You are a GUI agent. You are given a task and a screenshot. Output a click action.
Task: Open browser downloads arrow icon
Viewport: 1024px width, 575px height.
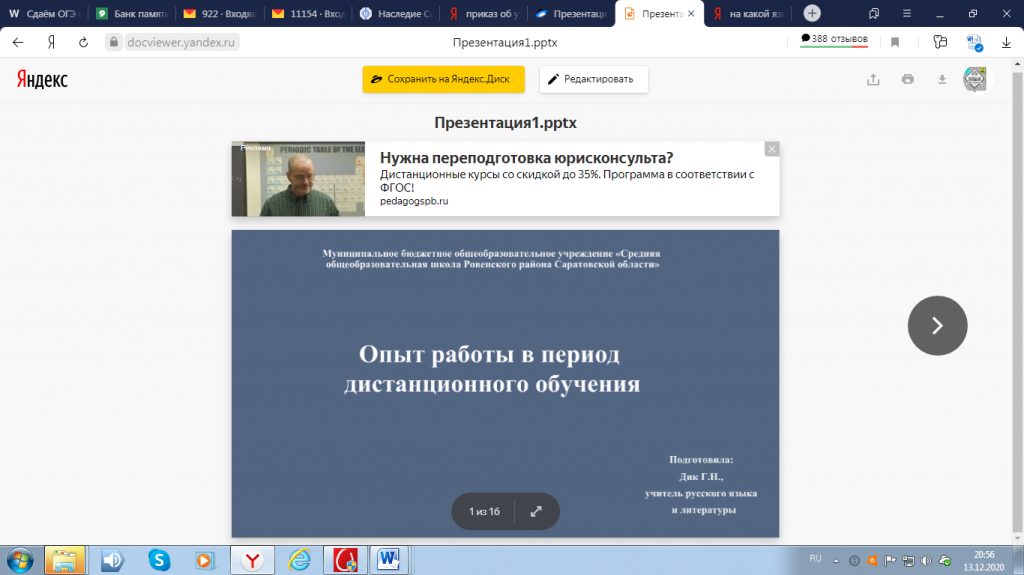(1006, 42)
